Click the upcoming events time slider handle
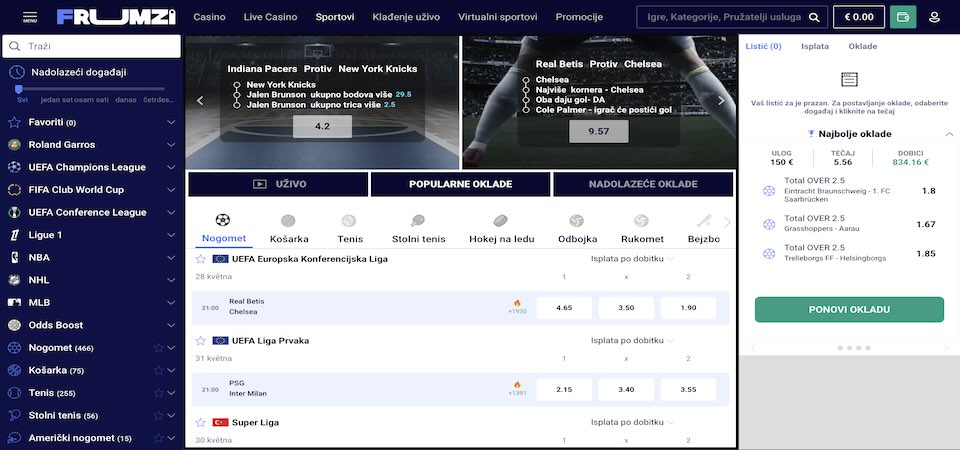 18,89
